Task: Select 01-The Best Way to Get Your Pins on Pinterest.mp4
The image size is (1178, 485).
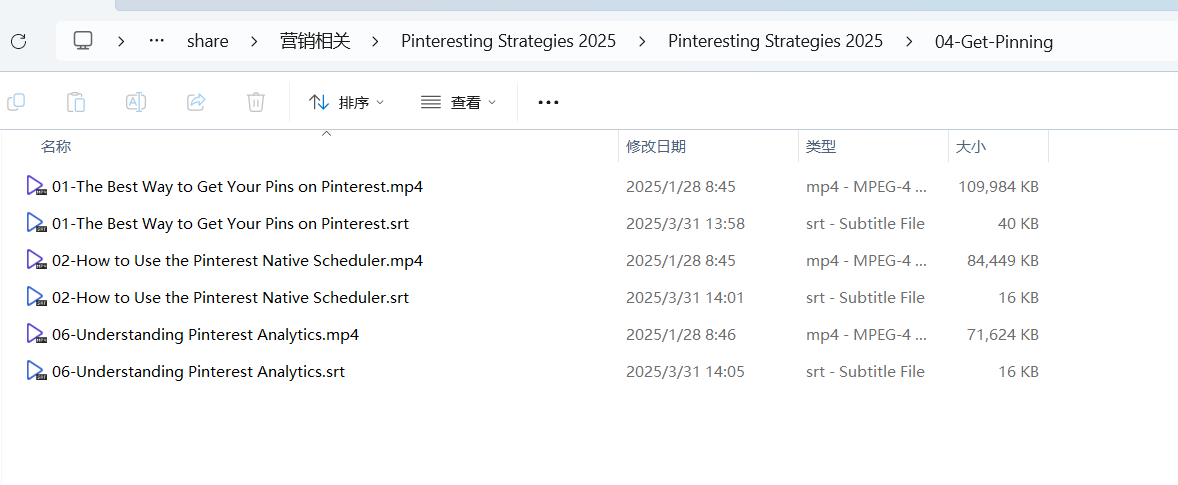Action: [237, 186]
